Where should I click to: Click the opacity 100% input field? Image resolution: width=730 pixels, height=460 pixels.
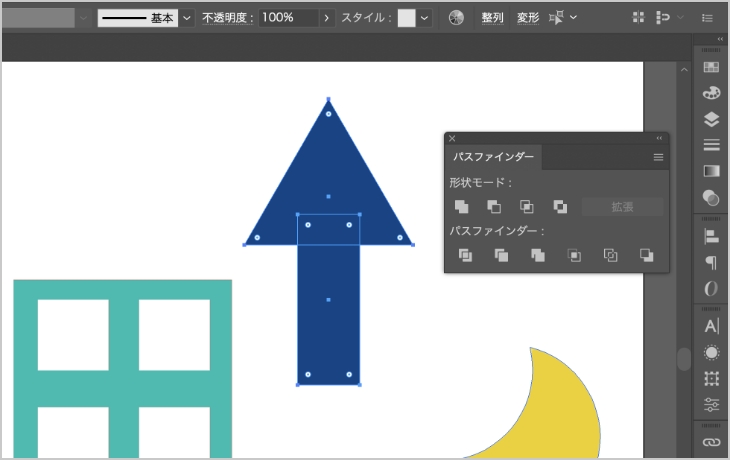click(x=289, y=18)
